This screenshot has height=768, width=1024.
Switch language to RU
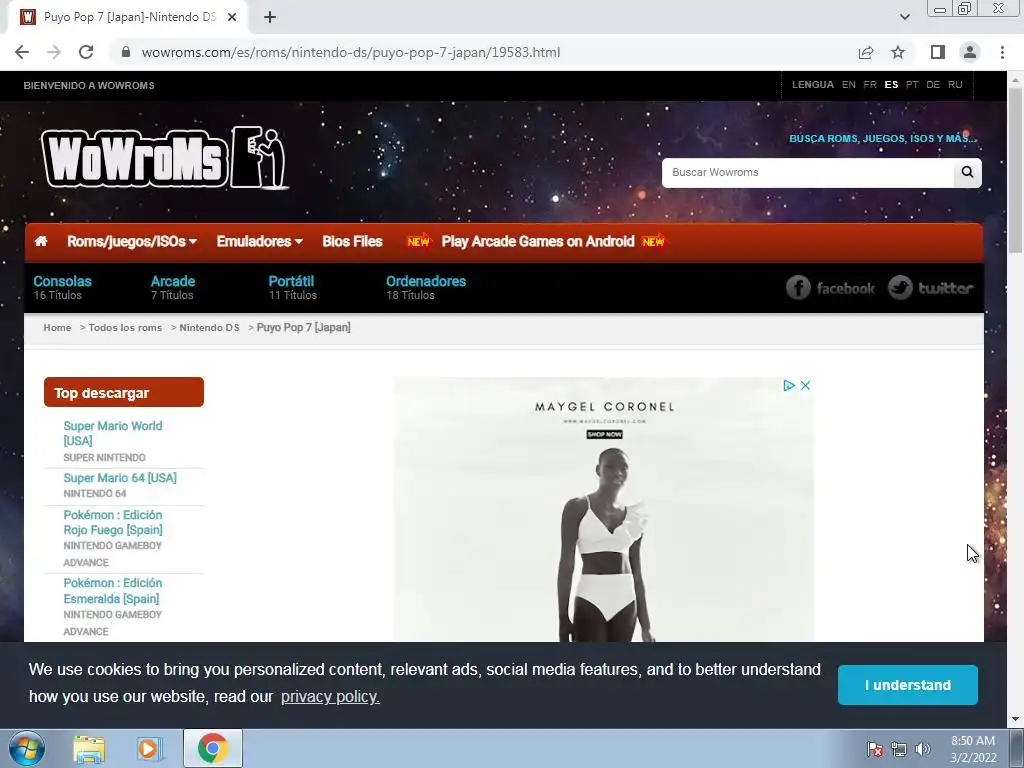(x=955, y=85)
